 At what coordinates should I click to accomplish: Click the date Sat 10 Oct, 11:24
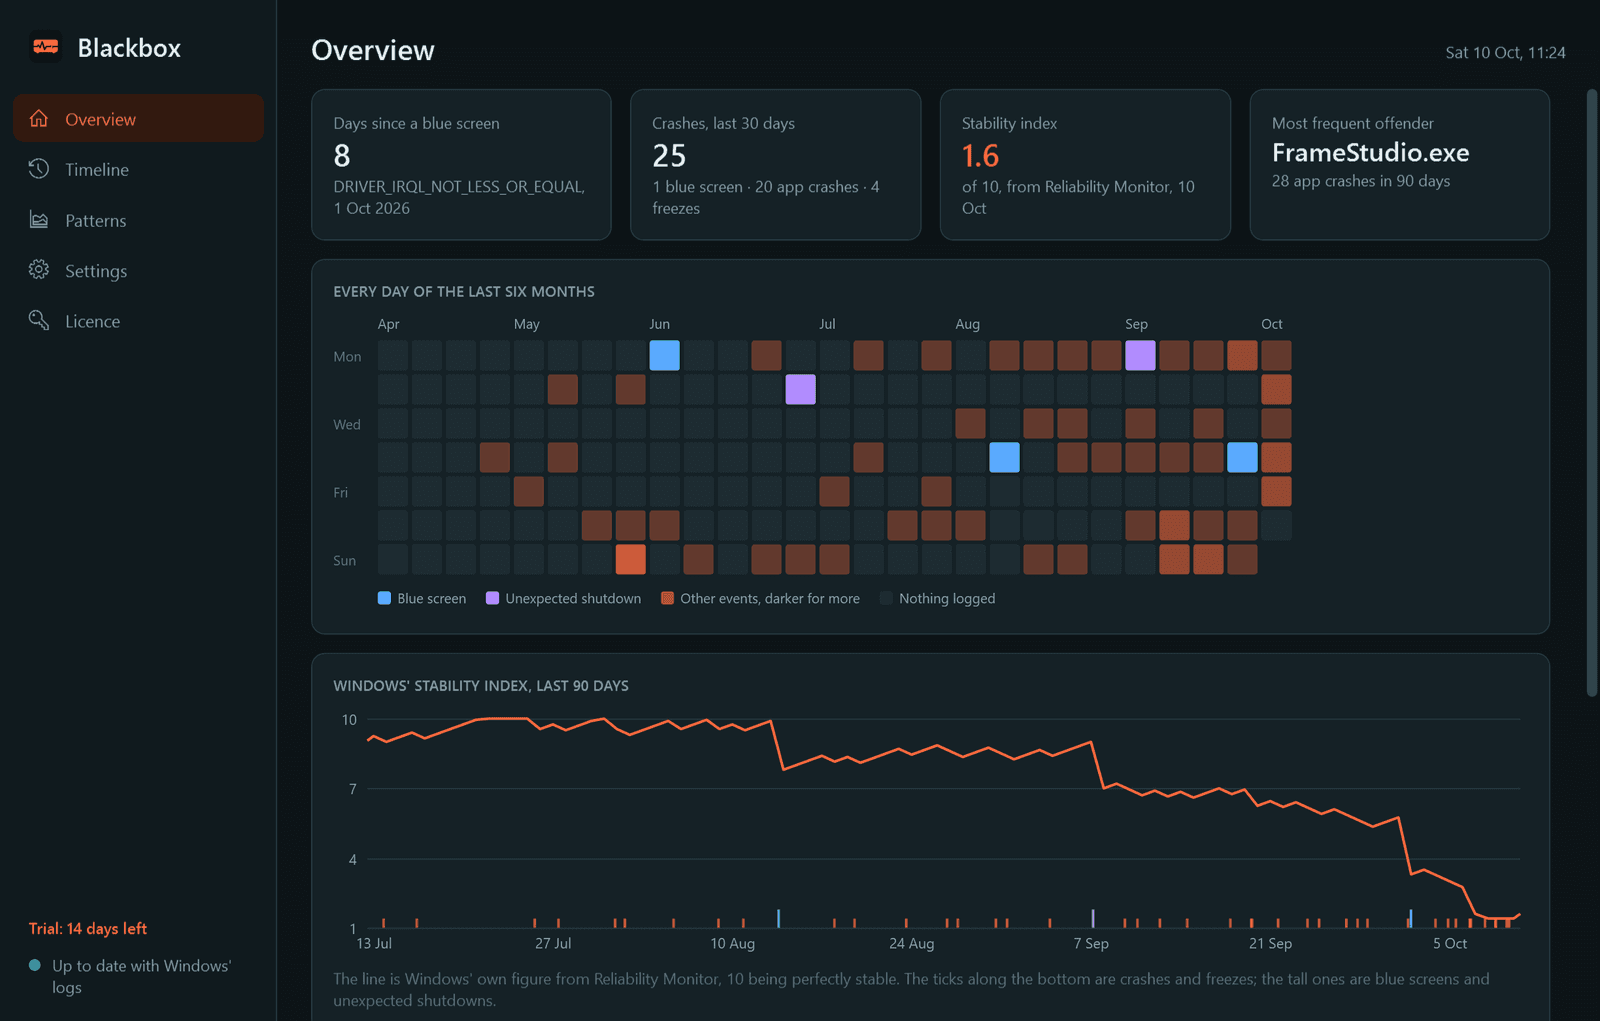pos(1505,52)
